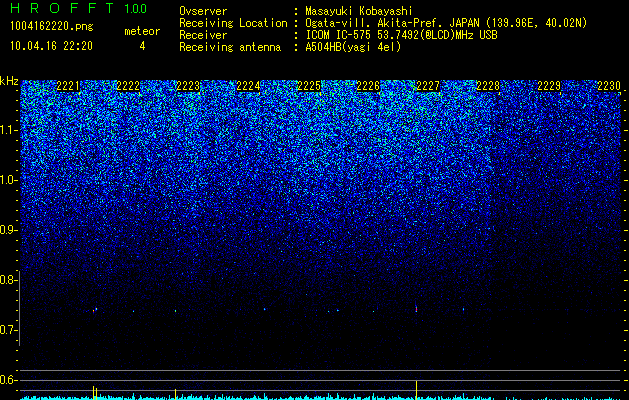Select the observer name Masayuki Kobayashi
629x400 pixels.
[359, 12]
